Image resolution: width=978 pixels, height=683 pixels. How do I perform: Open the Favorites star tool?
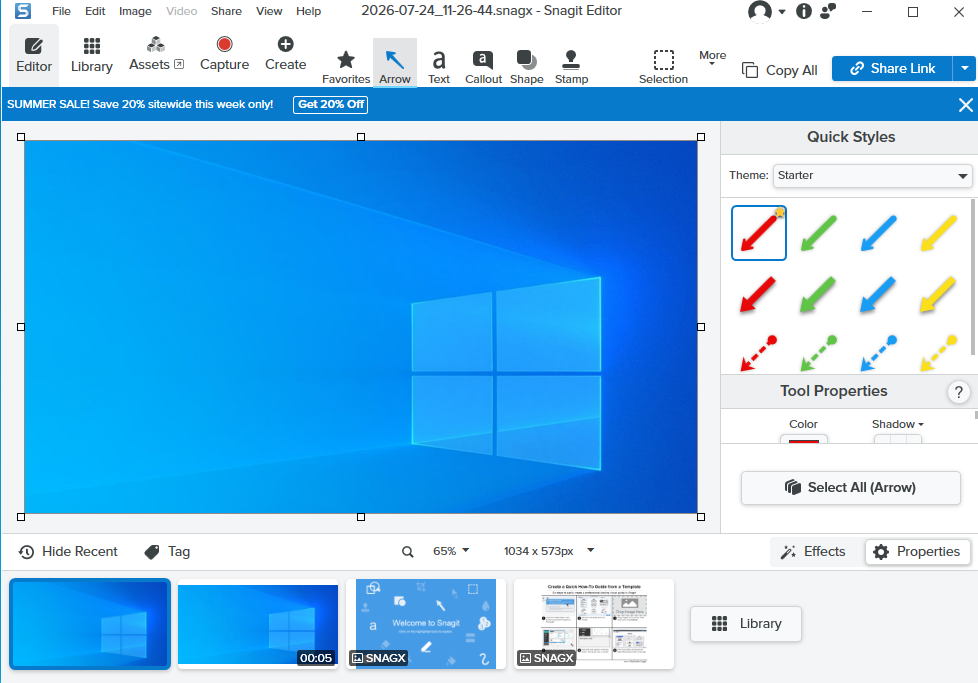346,67
